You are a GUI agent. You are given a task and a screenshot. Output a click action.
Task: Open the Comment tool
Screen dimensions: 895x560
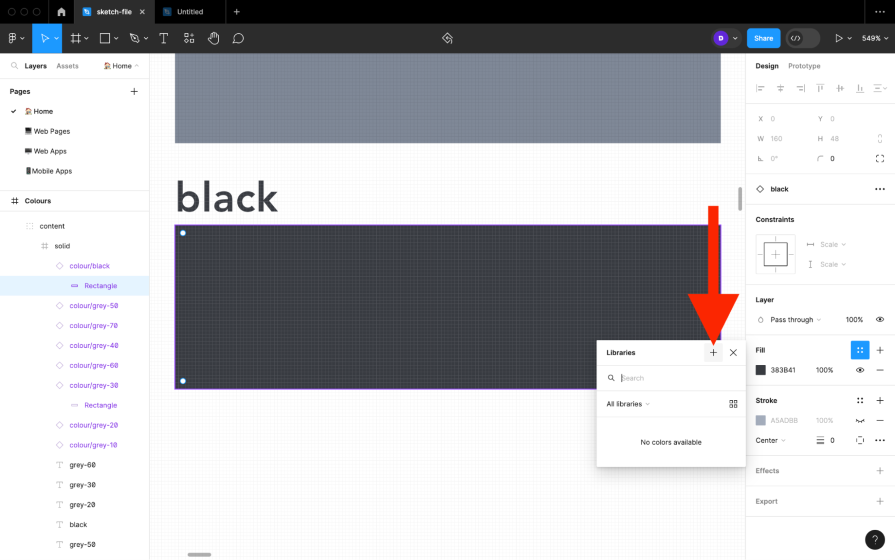pyautogui.click(x=238, y=38)
